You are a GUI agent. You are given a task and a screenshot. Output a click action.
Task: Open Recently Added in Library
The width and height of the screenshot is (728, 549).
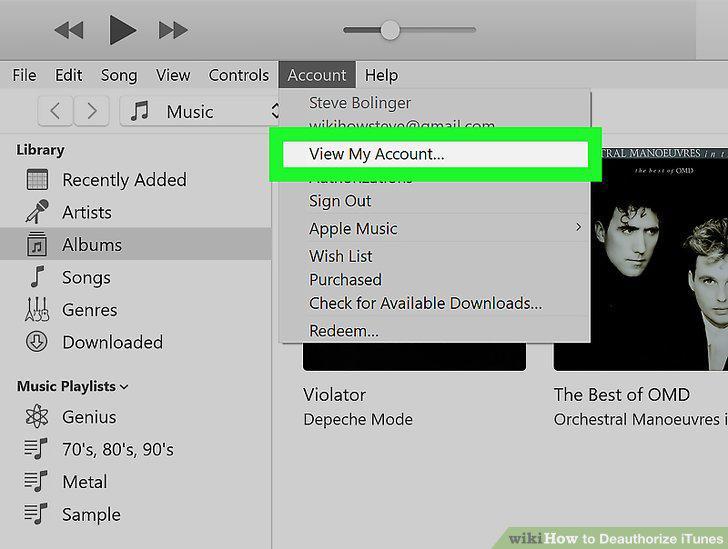pos(124,180)
